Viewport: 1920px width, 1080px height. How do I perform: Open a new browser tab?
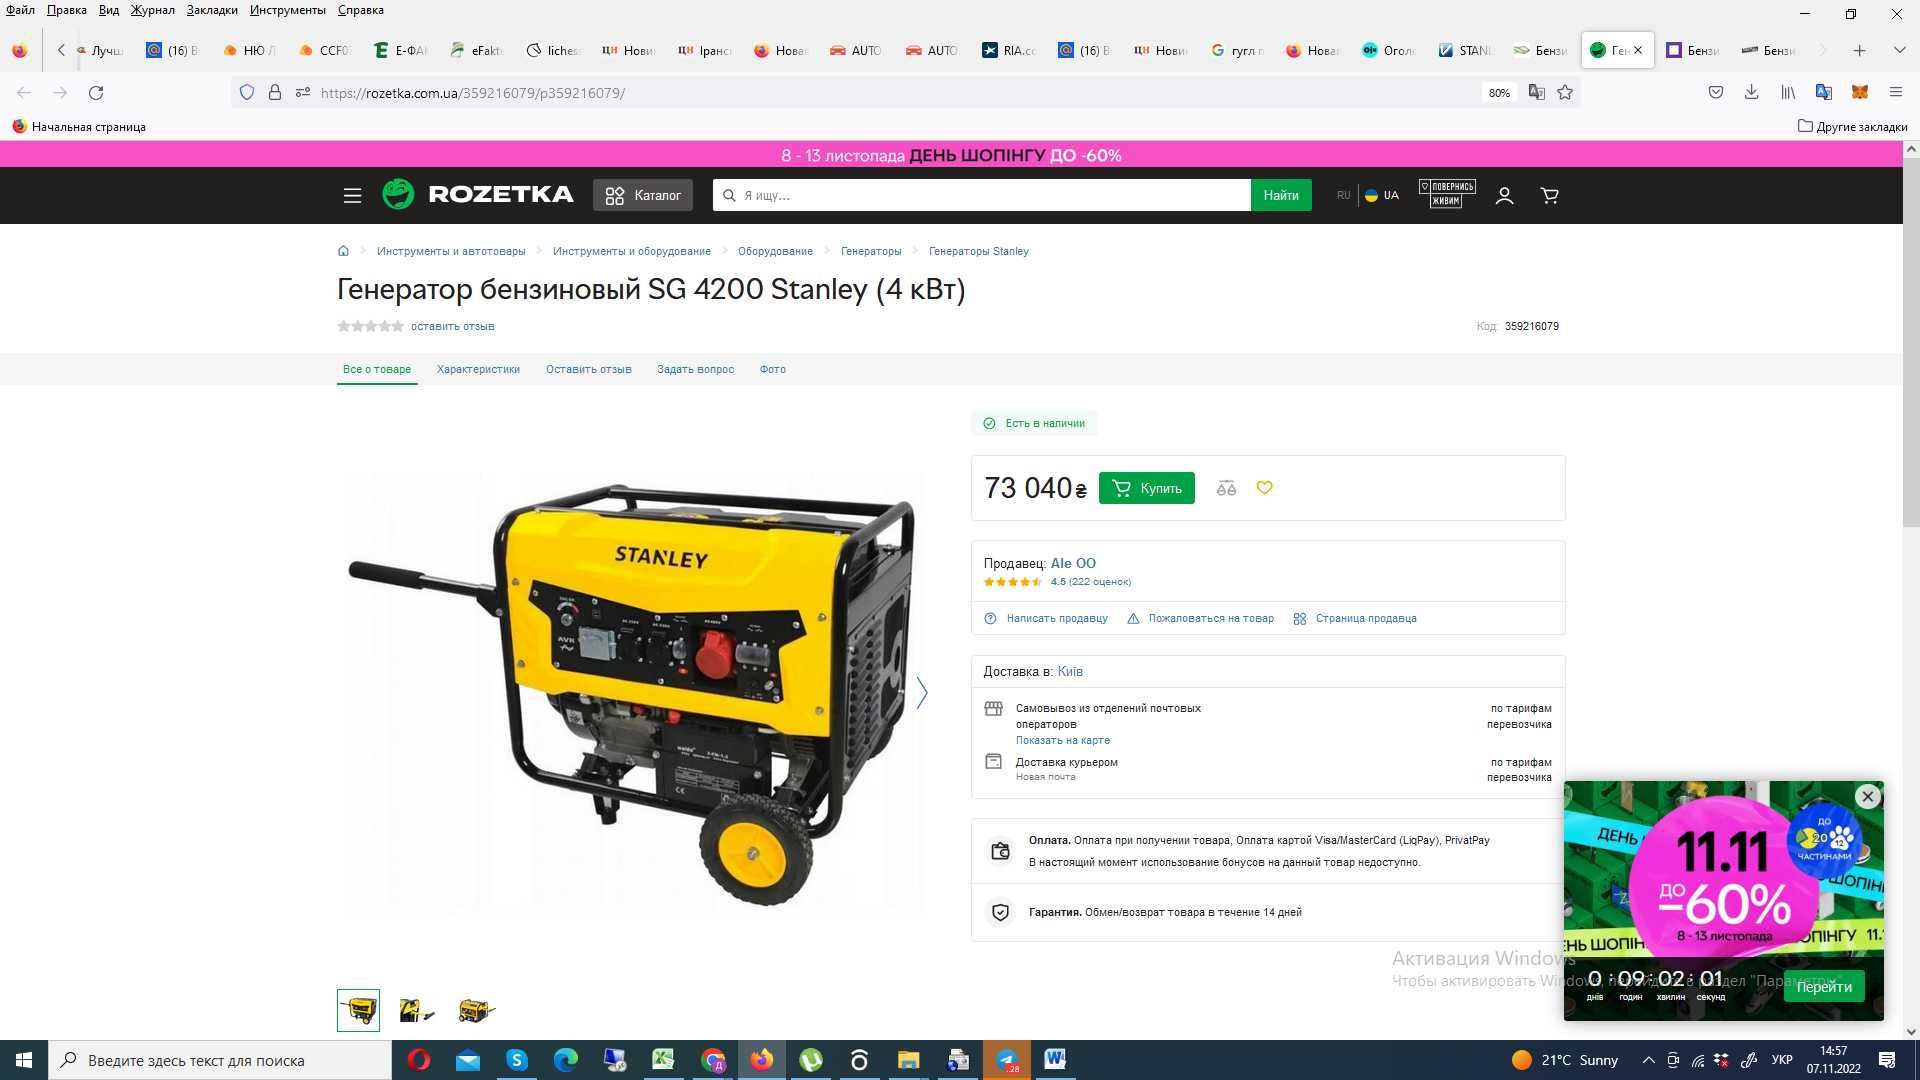point(1859,50)
